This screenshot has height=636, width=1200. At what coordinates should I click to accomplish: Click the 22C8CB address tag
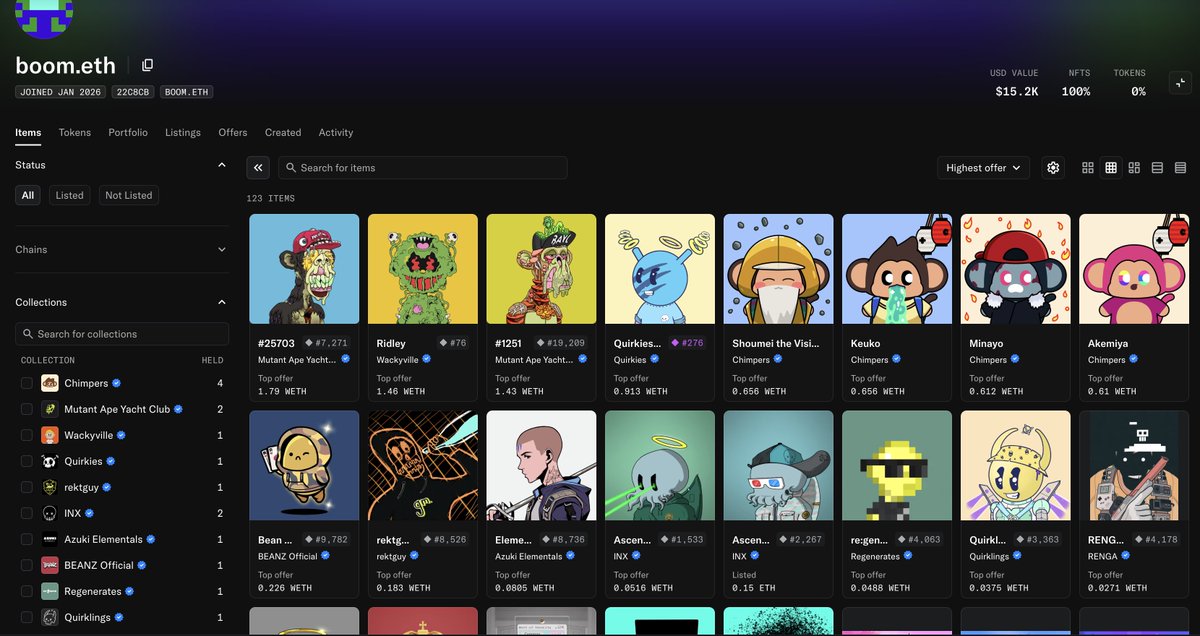(132, 92)
